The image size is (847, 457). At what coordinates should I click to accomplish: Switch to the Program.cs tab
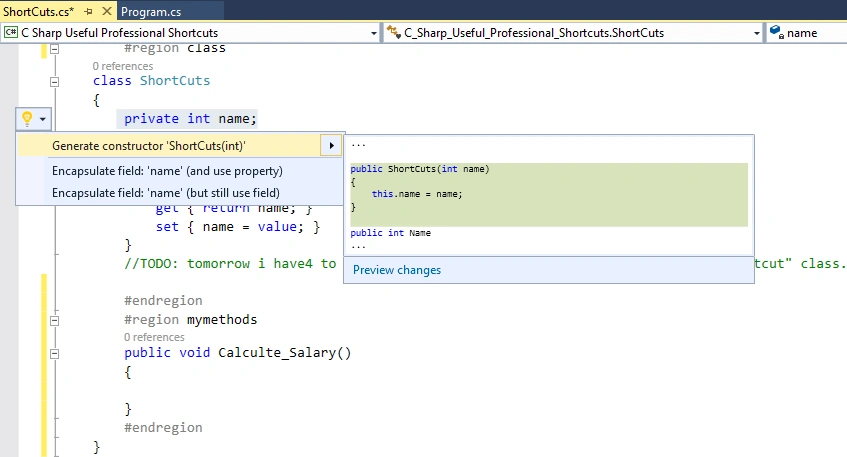coord(151,11)
